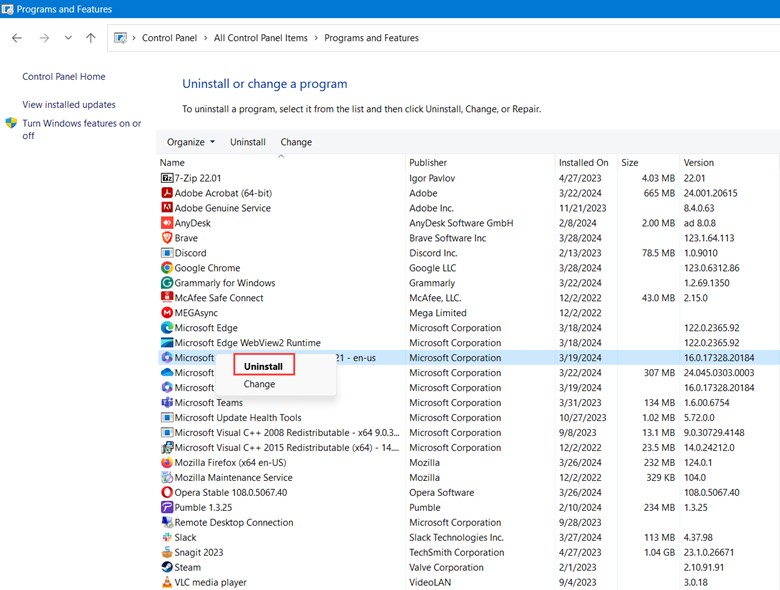The height and width of the screenshot is (590, 780).
Task: Open the recent locations dropdown chevron
Action: [68, 38]
